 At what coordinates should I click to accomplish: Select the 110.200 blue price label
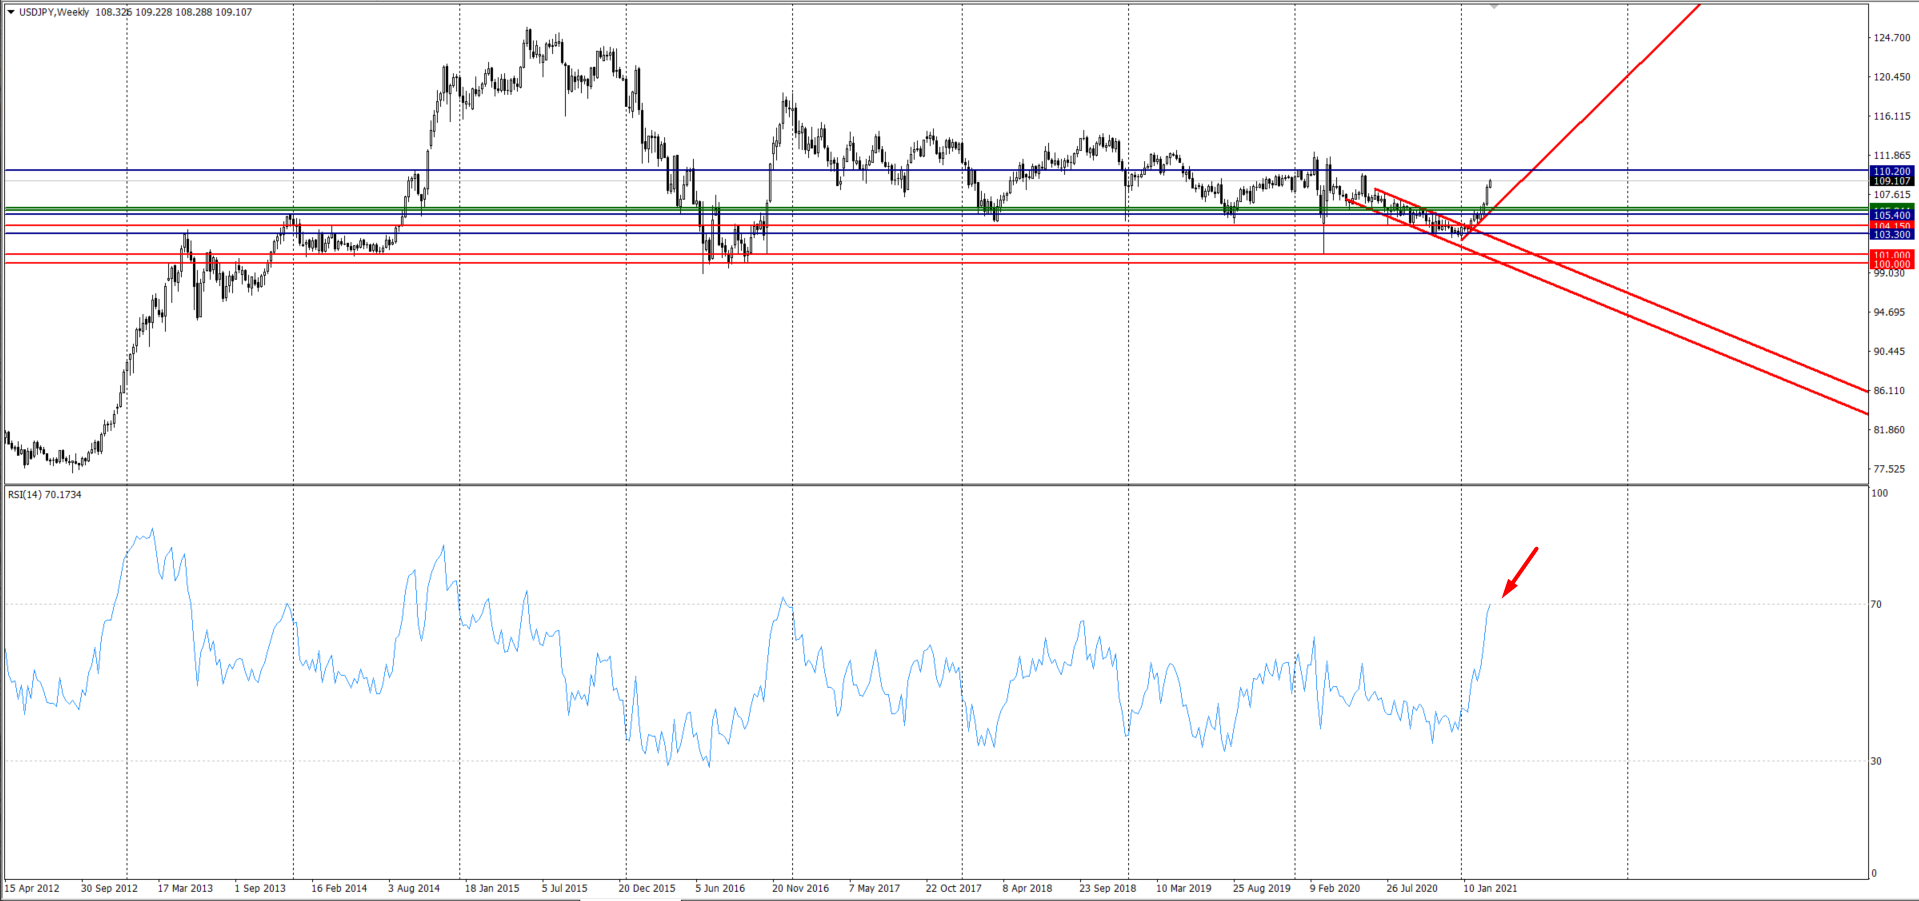[x=1891, y=172]
